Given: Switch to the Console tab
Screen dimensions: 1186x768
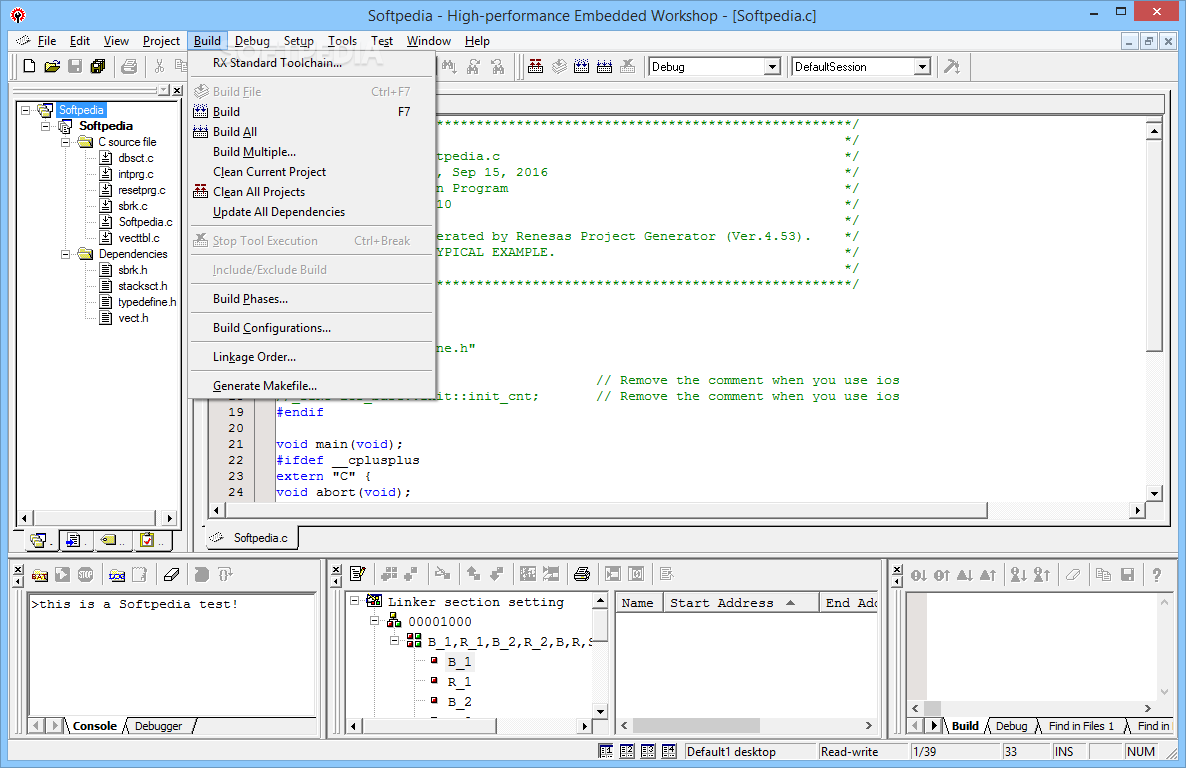Looking at the screenshot, I should (x=95, y=726).
